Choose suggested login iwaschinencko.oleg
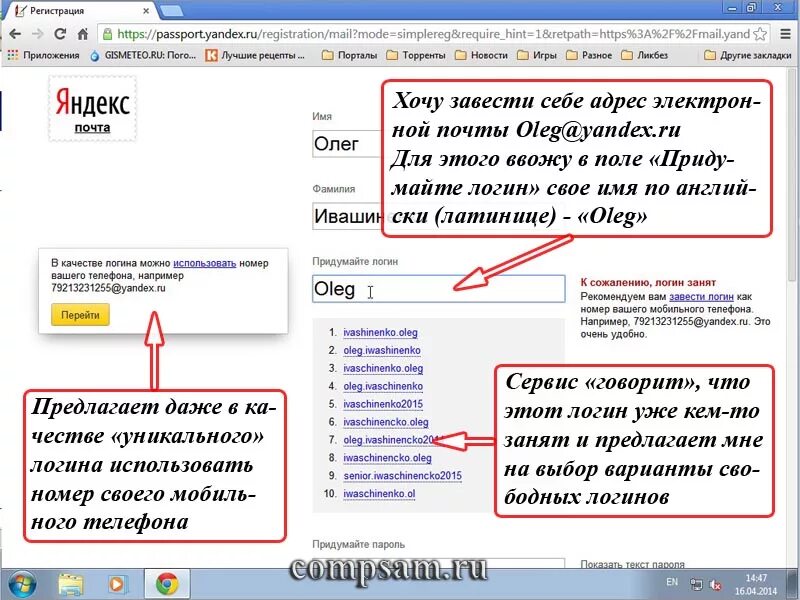Viewport: 800px width, 600px height. coord(387,458)
